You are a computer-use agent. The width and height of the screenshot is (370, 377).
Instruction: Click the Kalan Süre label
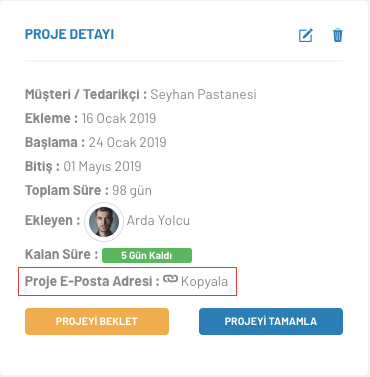pyautogui.click(x=61, y=254)
